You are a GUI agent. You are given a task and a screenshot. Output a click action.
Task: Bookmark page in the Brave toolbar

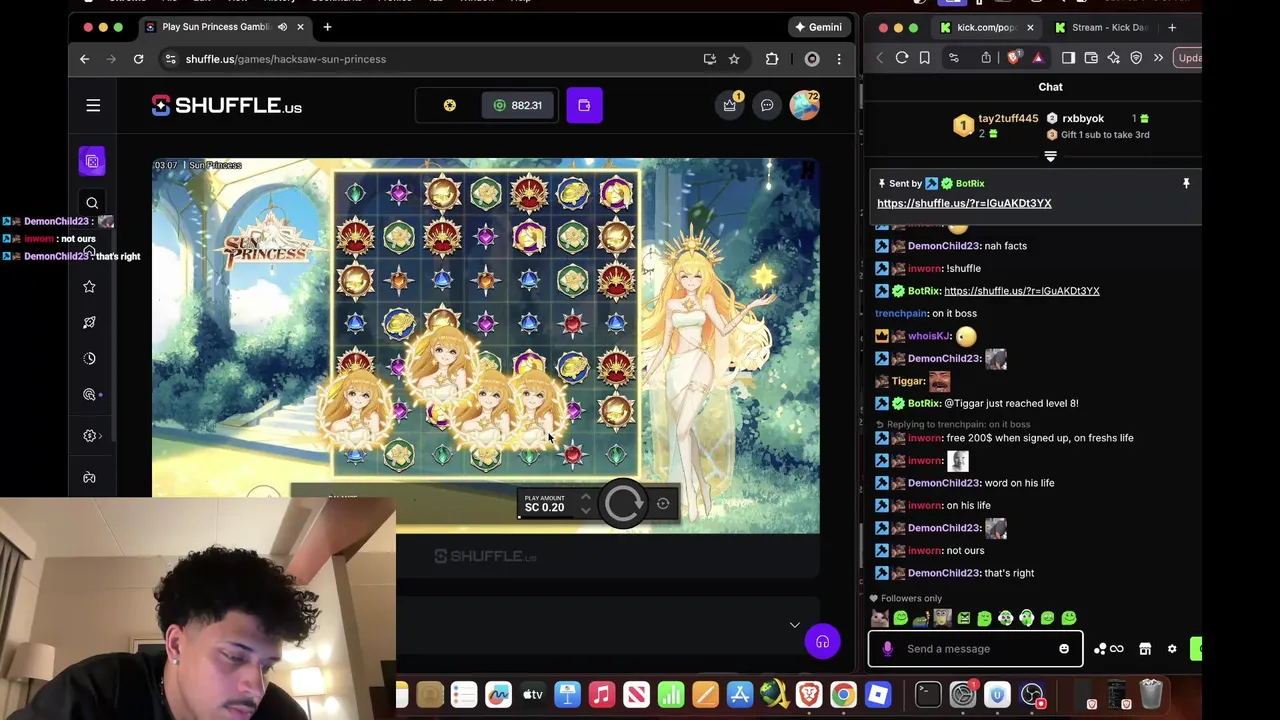click(x=925, y=58)
